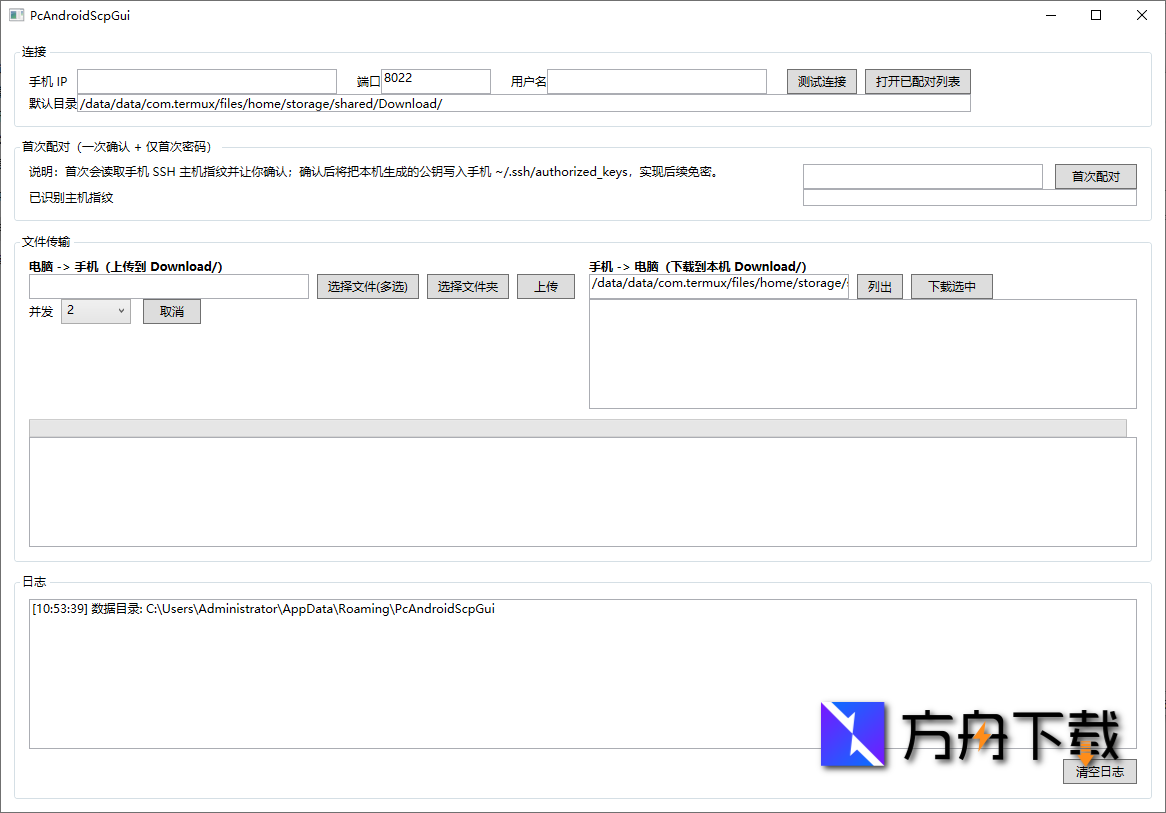
Task: Open the 打开已配对列表 window
Action: pyautogui.click(x=917, y=81)
